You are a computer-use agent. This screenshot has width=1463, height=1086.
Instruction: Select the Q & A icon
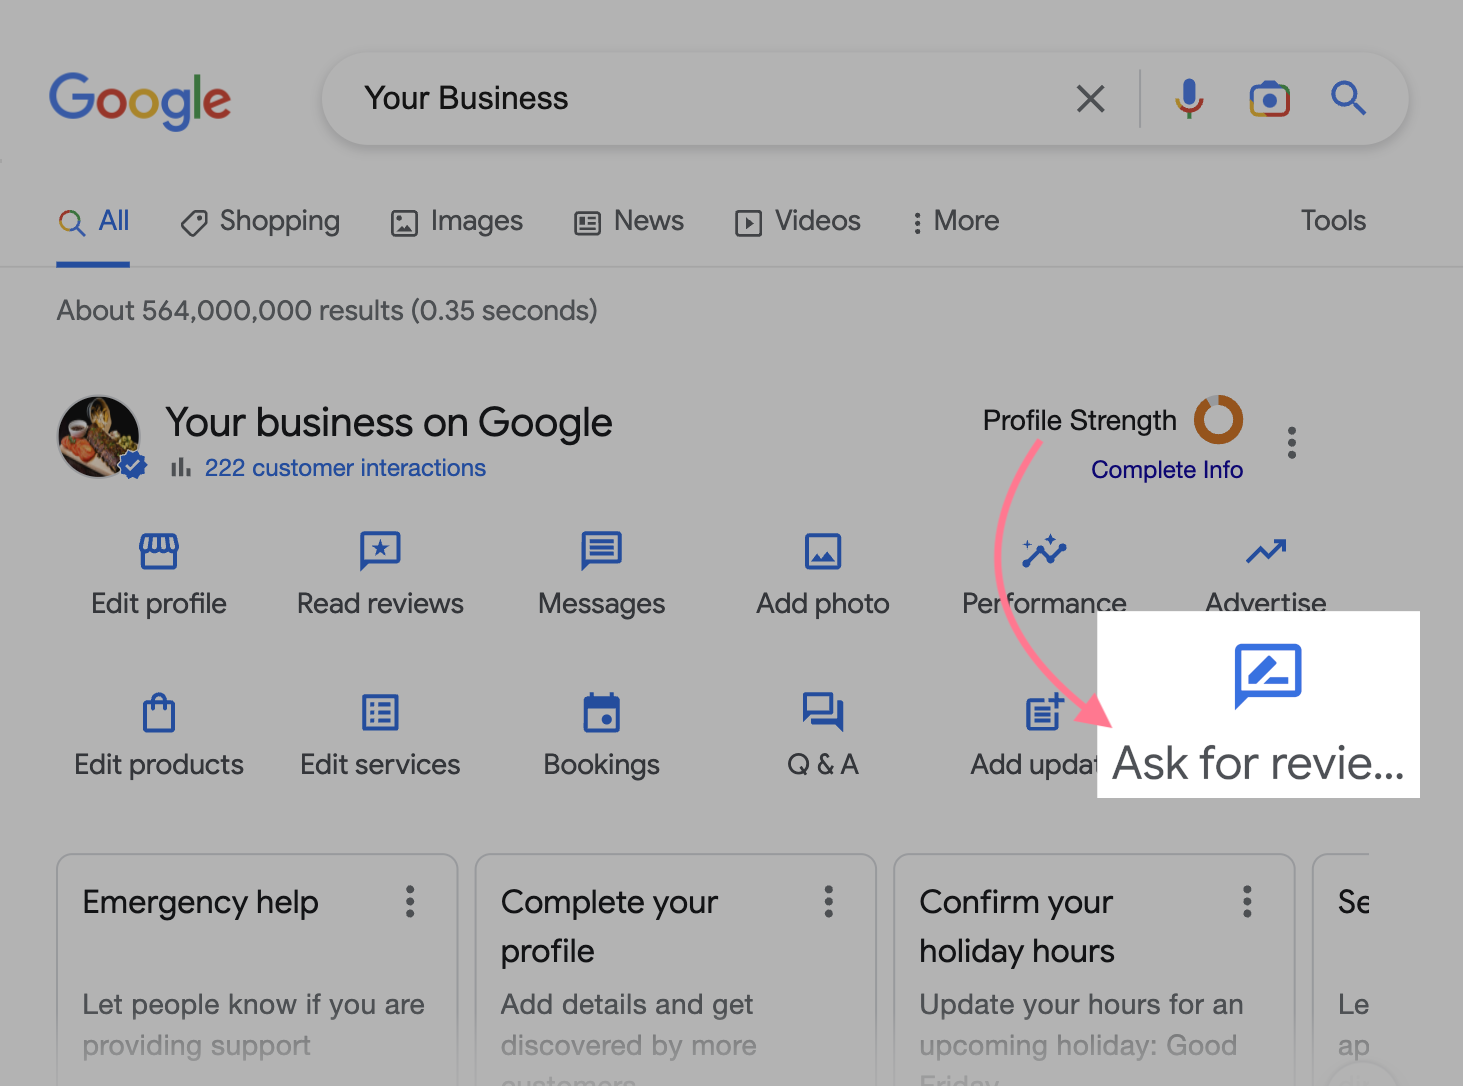tap(822, 712)
